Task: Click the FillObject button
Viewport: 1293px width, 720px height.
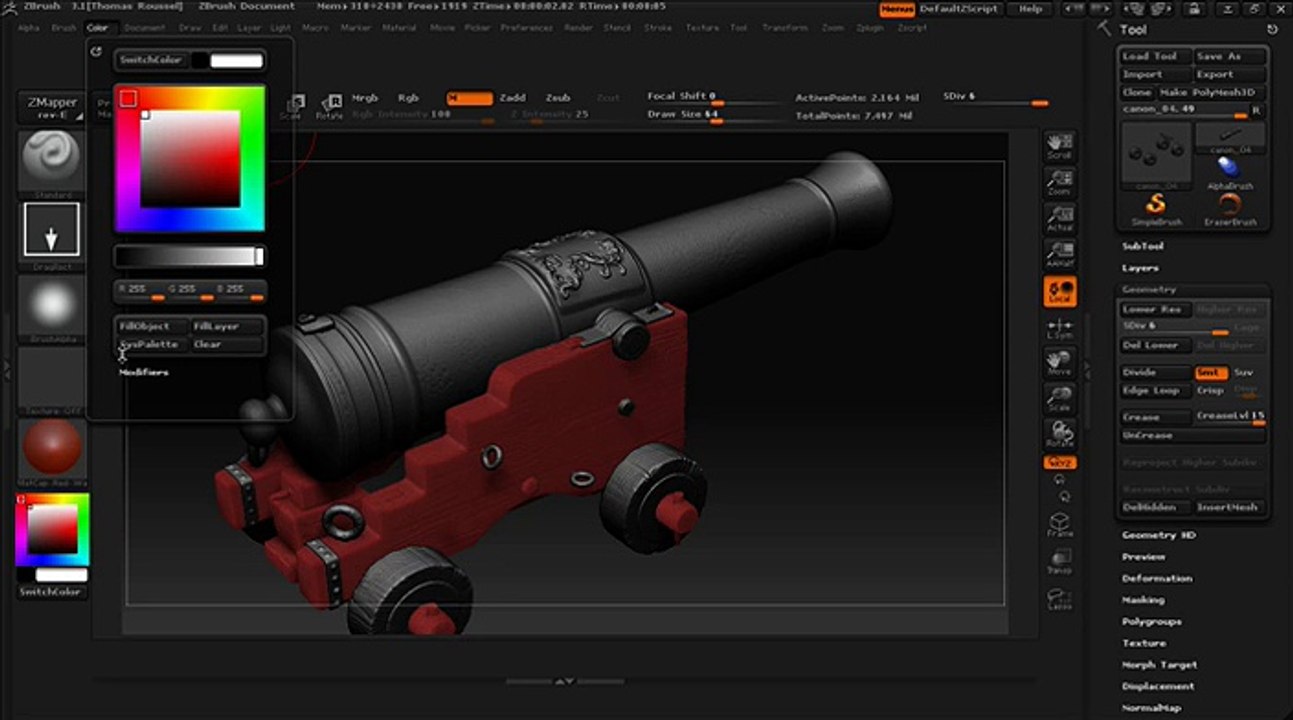Action: pos(152,326)
